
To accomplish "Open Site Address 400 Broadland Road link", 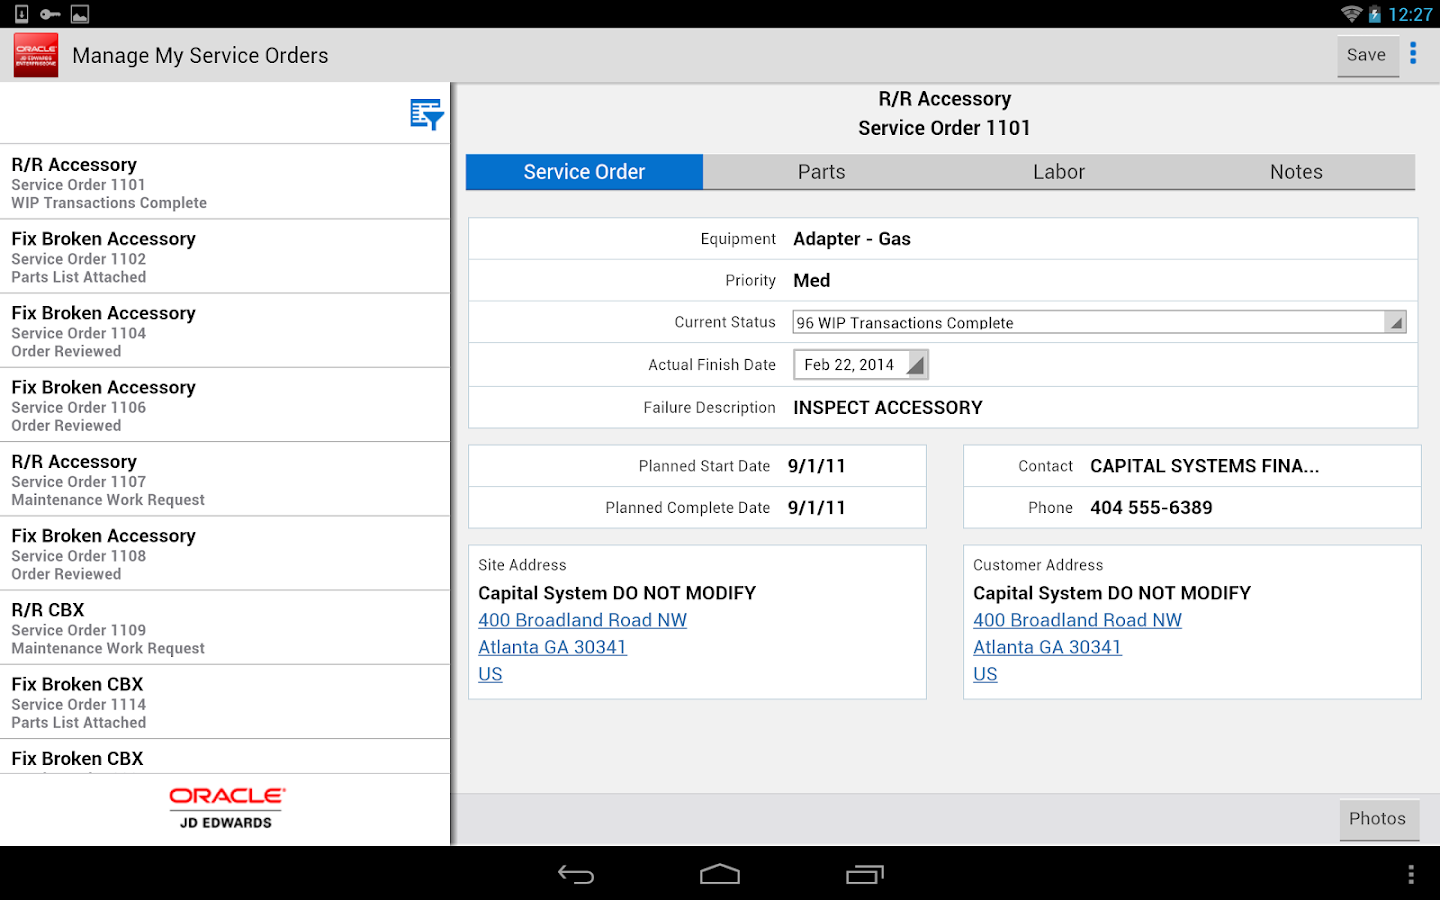I will point(582,620).
